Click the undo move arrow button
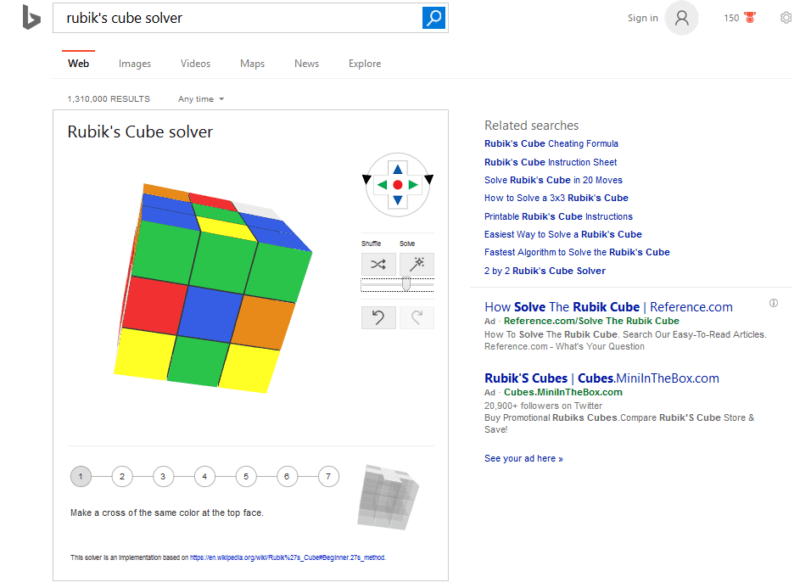Viewport: 800px width, 588px height. coord(378,317)
